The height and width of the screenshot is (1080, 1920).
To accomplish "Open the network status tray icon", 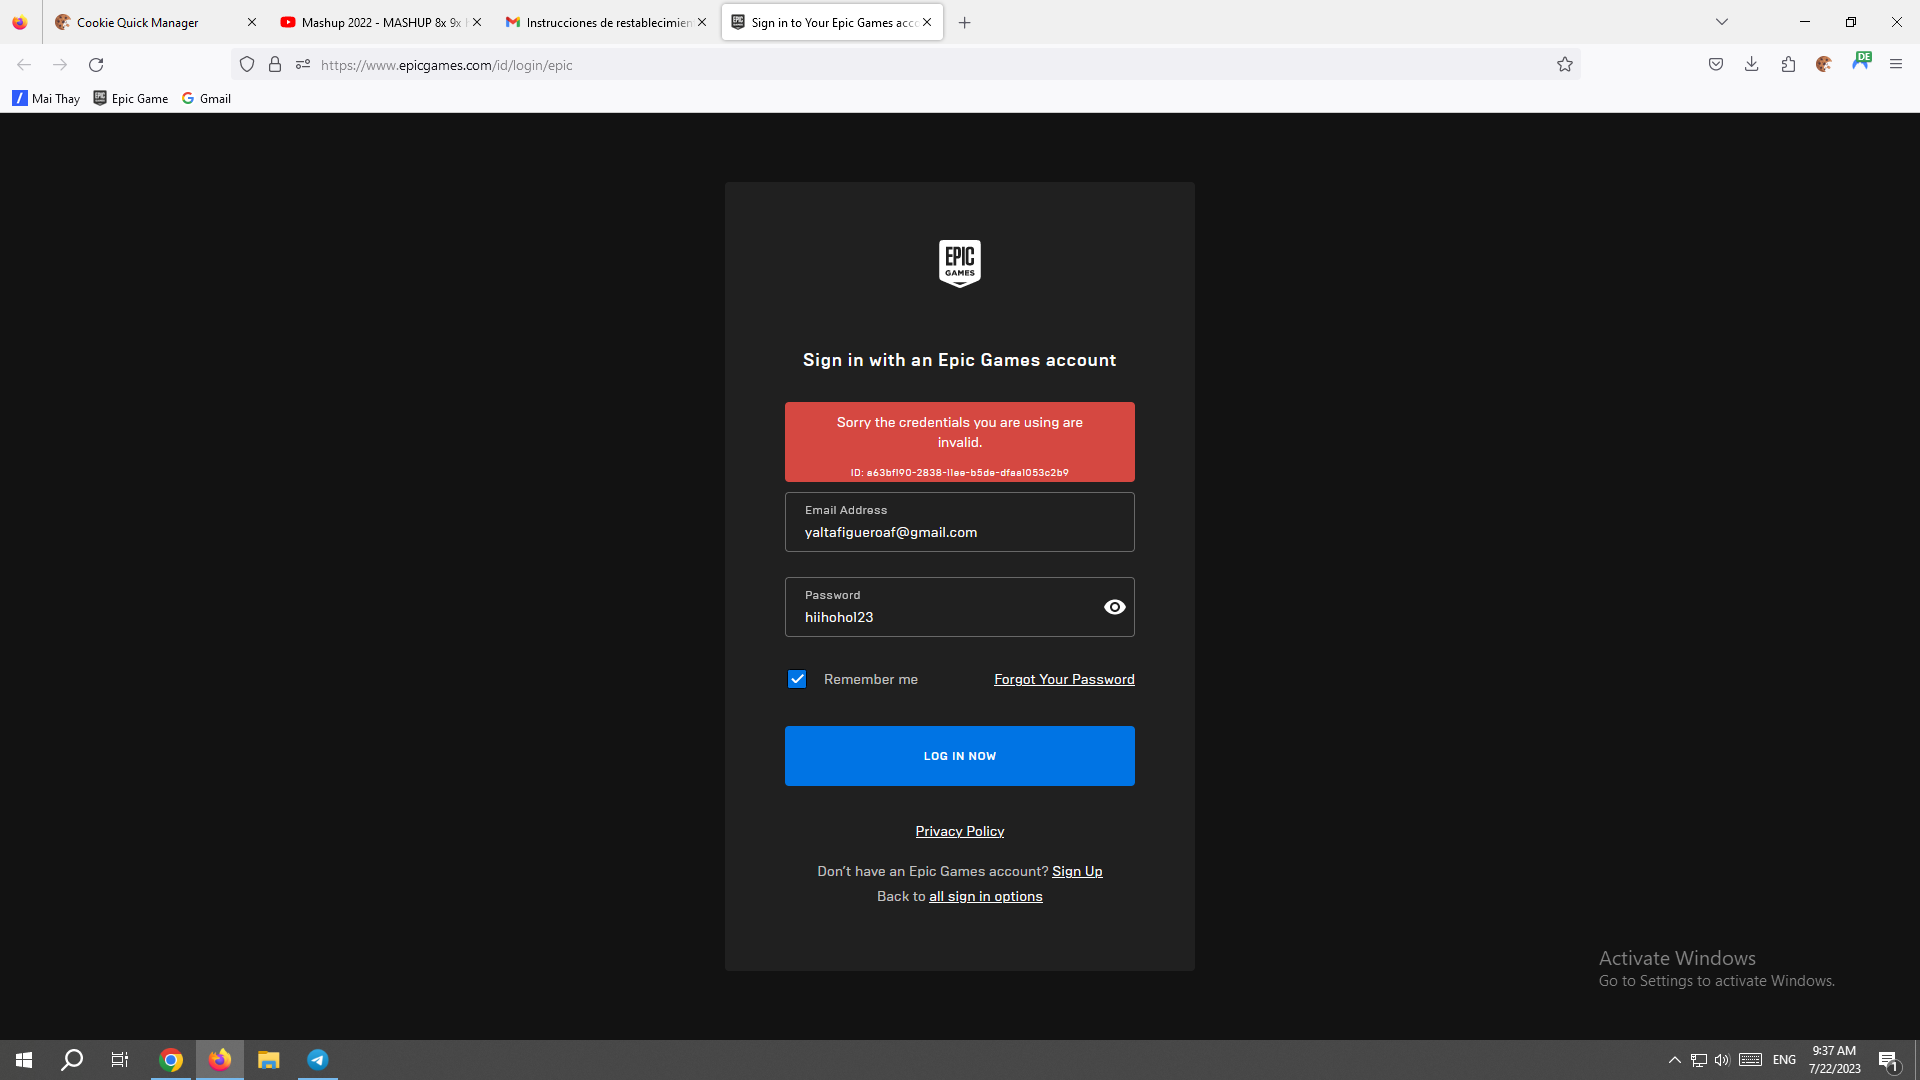I will (x=1699, y=1060).
